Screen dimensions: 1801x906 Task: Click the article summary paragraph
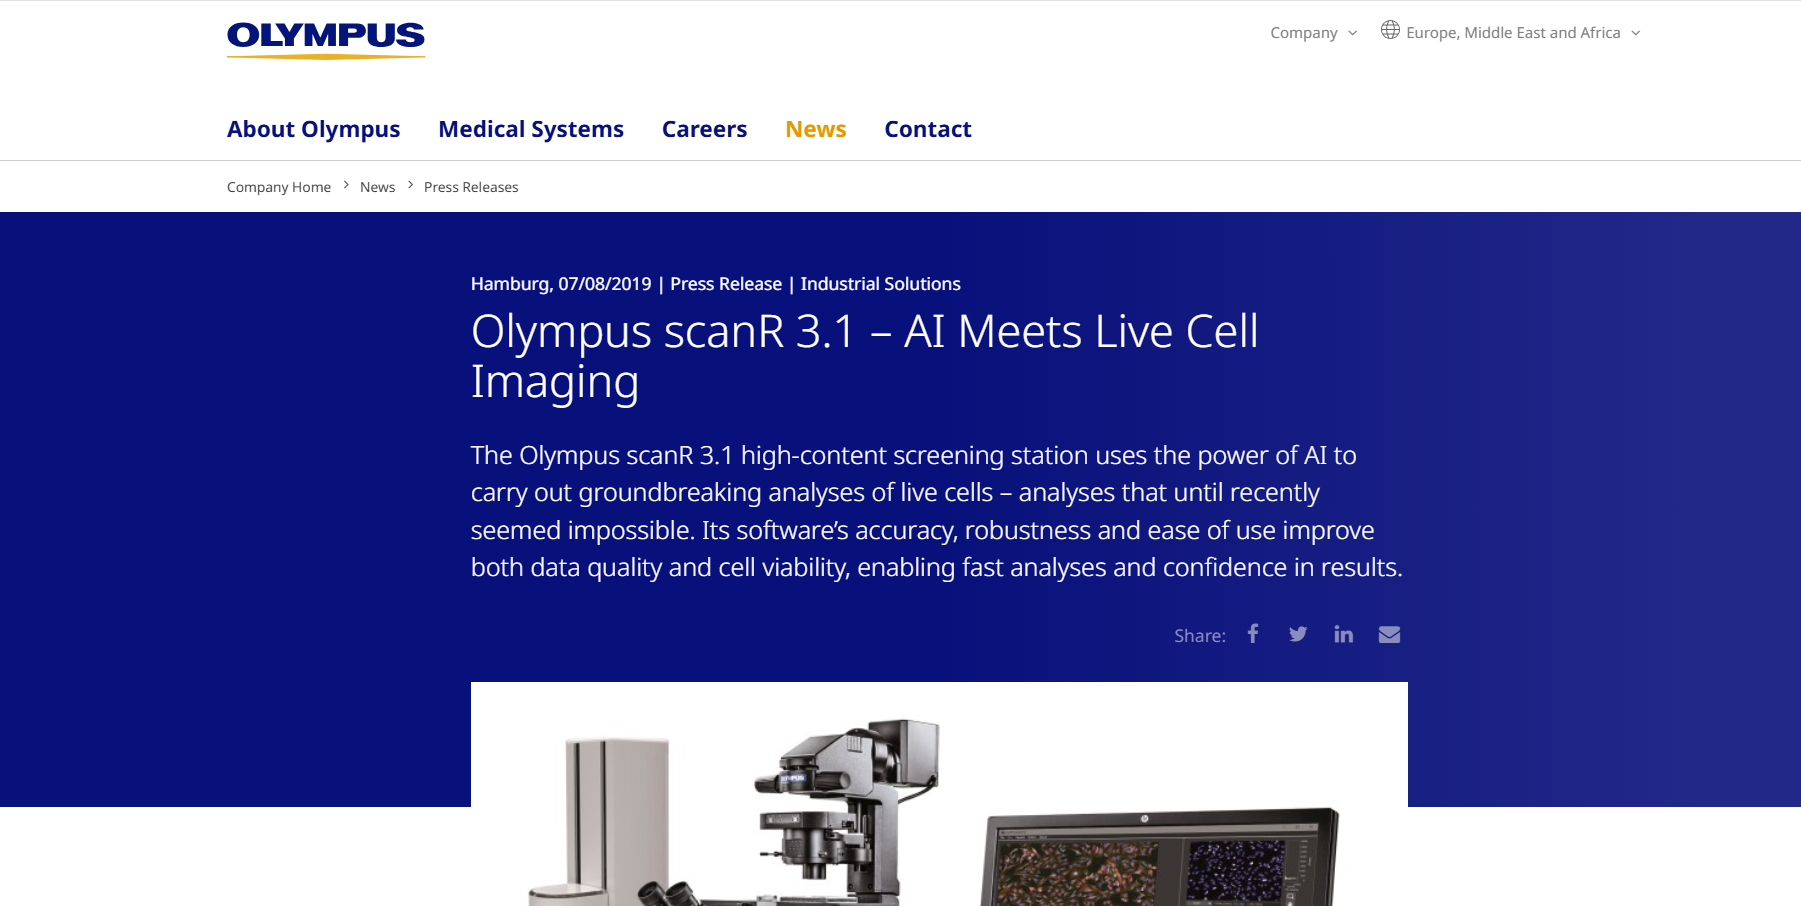click(x=937, y=511)
